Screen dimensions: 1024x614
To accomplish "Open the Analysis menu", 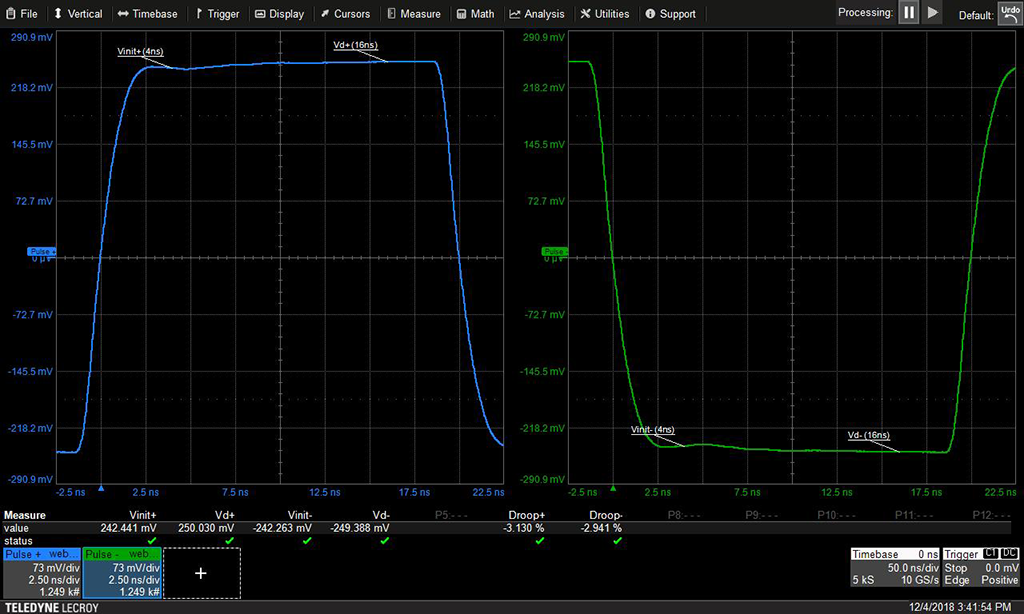I will (x=536, y=14).
